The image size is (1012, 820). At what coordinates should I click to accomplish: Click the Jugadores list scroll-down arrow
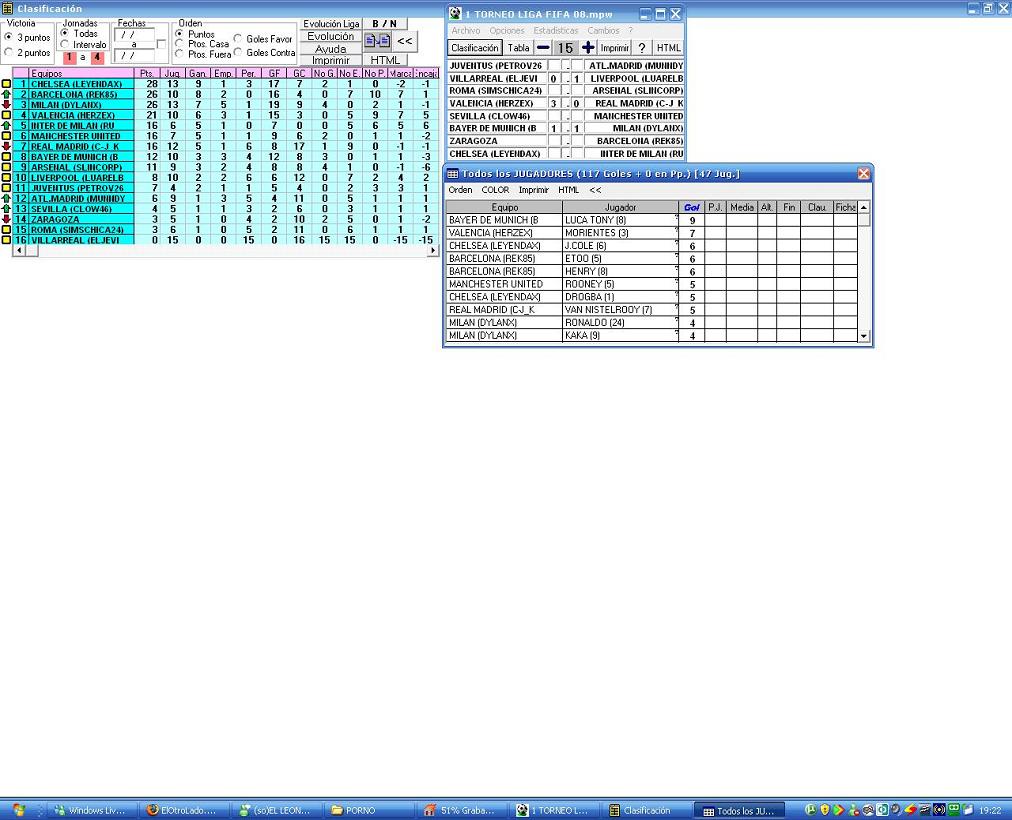864,336
